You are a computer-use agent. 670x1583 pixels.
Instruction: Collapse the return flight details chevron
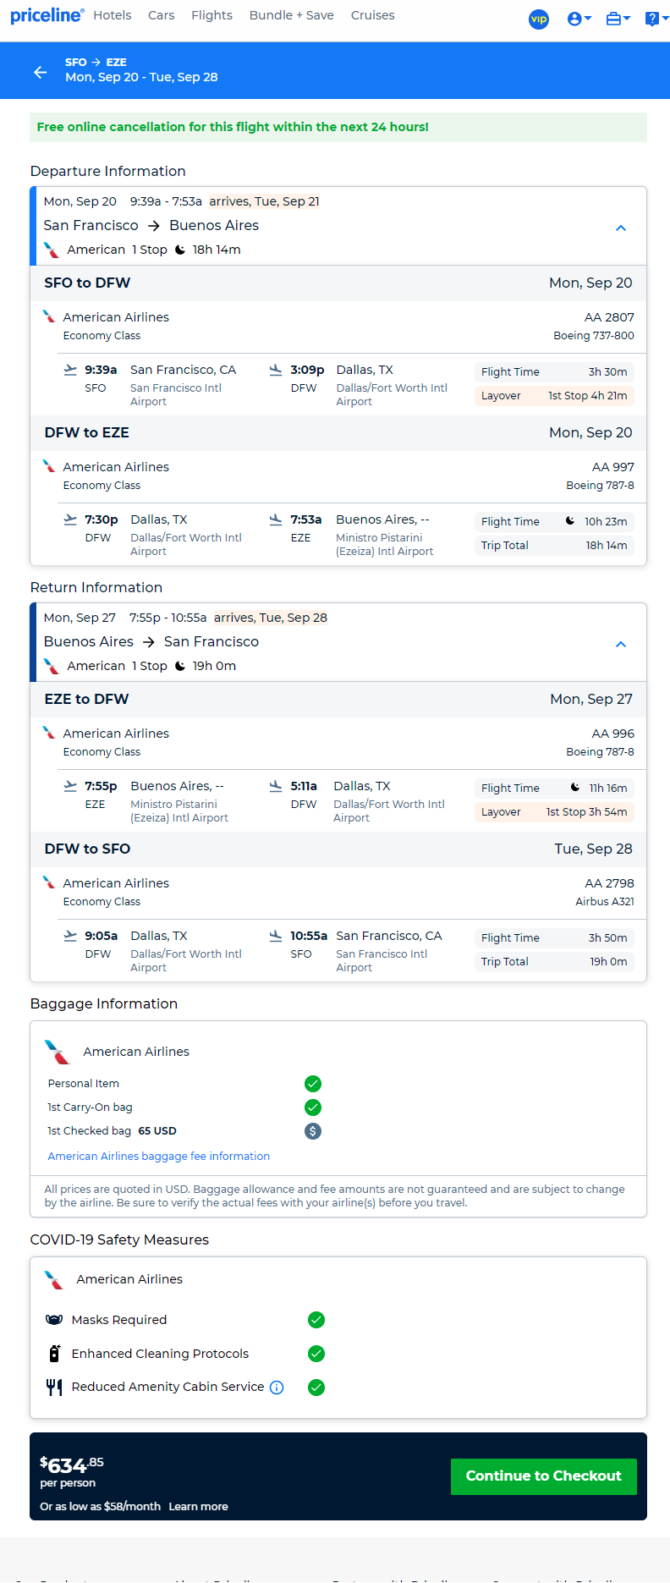(621, 644)
